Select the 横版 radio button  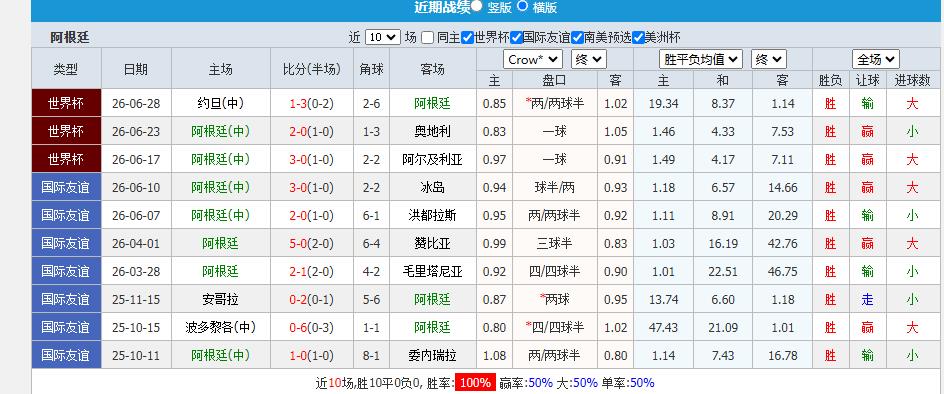(x=523, y=5)
